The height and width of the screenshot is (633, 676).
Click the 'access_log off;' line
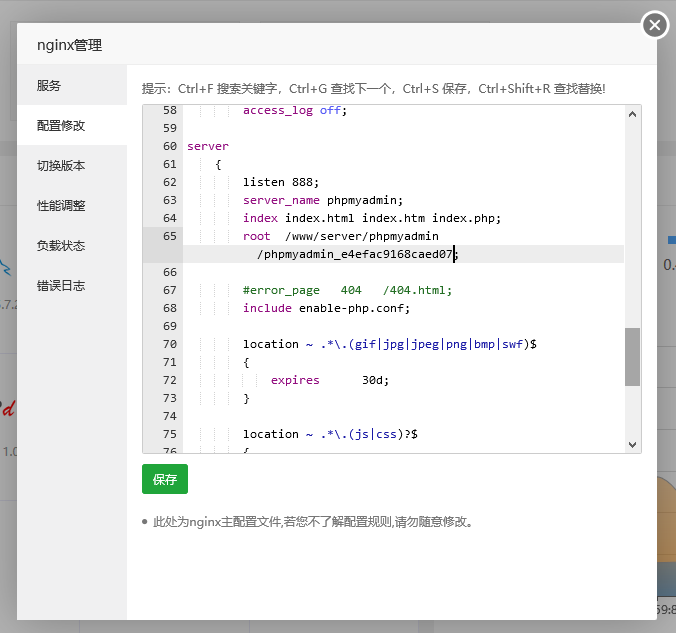tap(294, 110)
